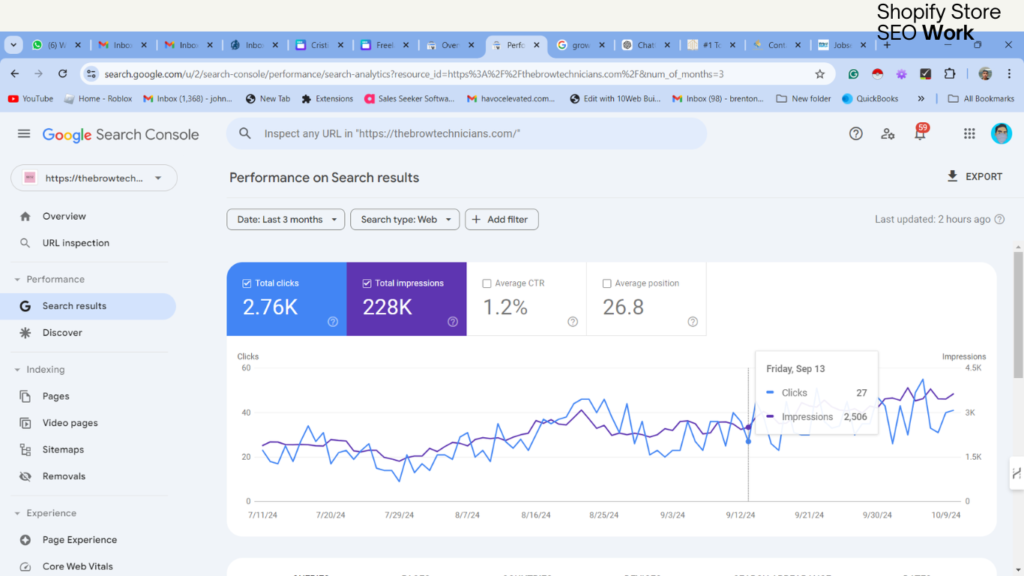The width and height of the screenshot is (1024, 576).
Task: Bookmark this page with the star icon
Action: click(820, 74)
